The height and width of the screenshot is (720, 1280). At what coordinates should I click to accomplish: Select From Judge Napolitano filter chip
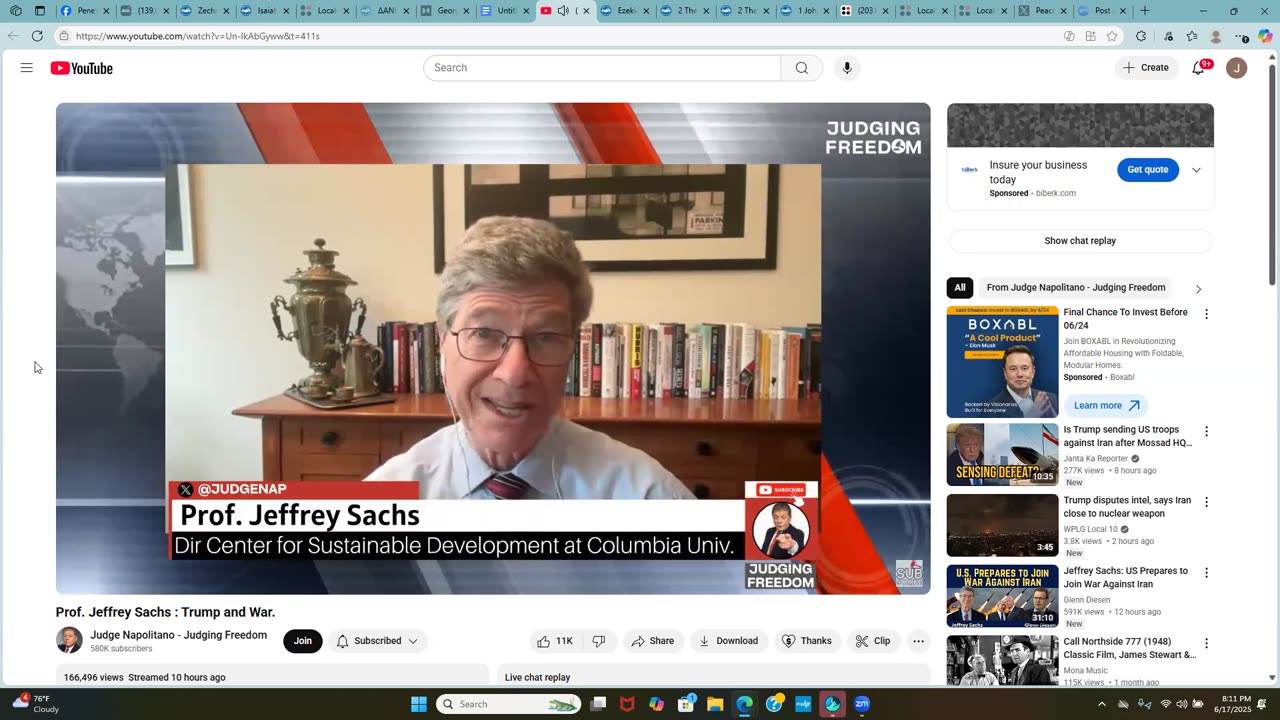coord(1076,288)
